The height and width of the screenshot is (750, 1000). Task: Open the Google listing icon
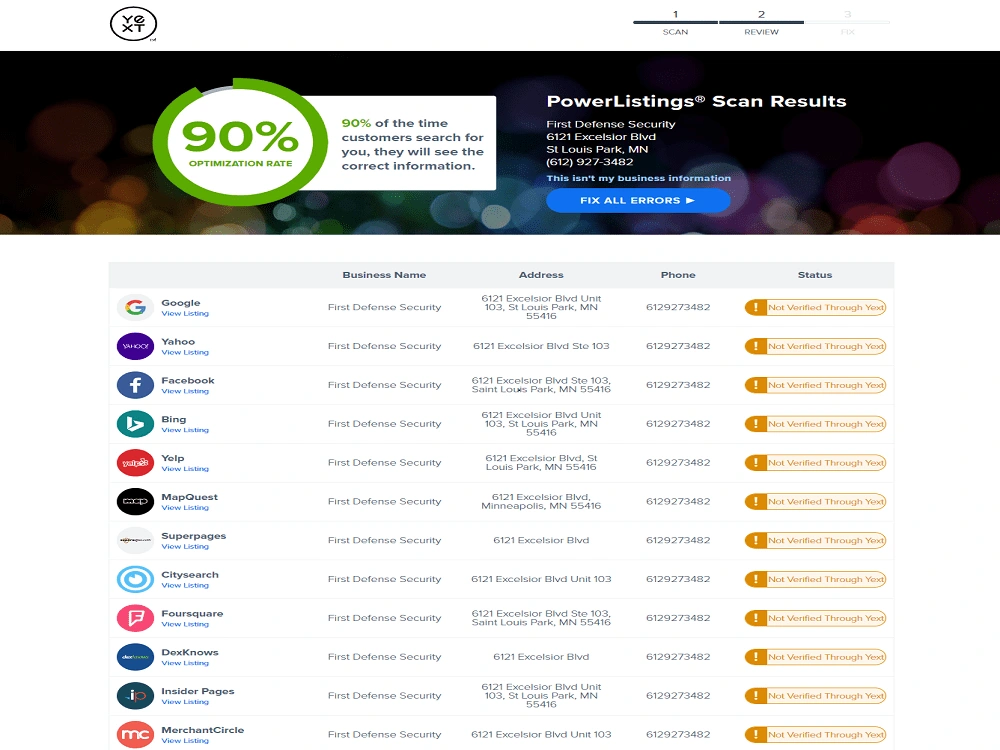[x=135, y=307]
